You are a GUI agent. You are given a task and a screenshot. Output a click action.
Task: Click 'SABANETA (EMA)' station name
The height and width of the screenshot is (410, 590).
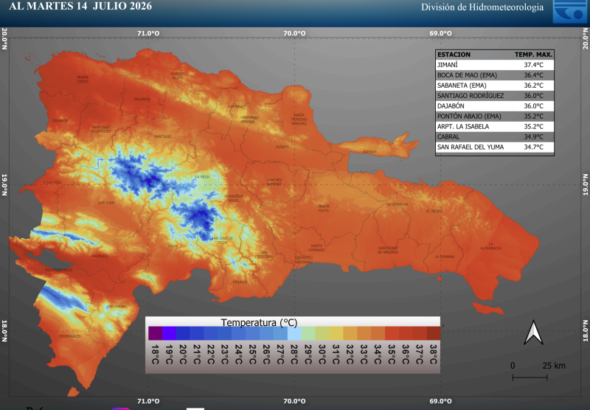[462, 85]
